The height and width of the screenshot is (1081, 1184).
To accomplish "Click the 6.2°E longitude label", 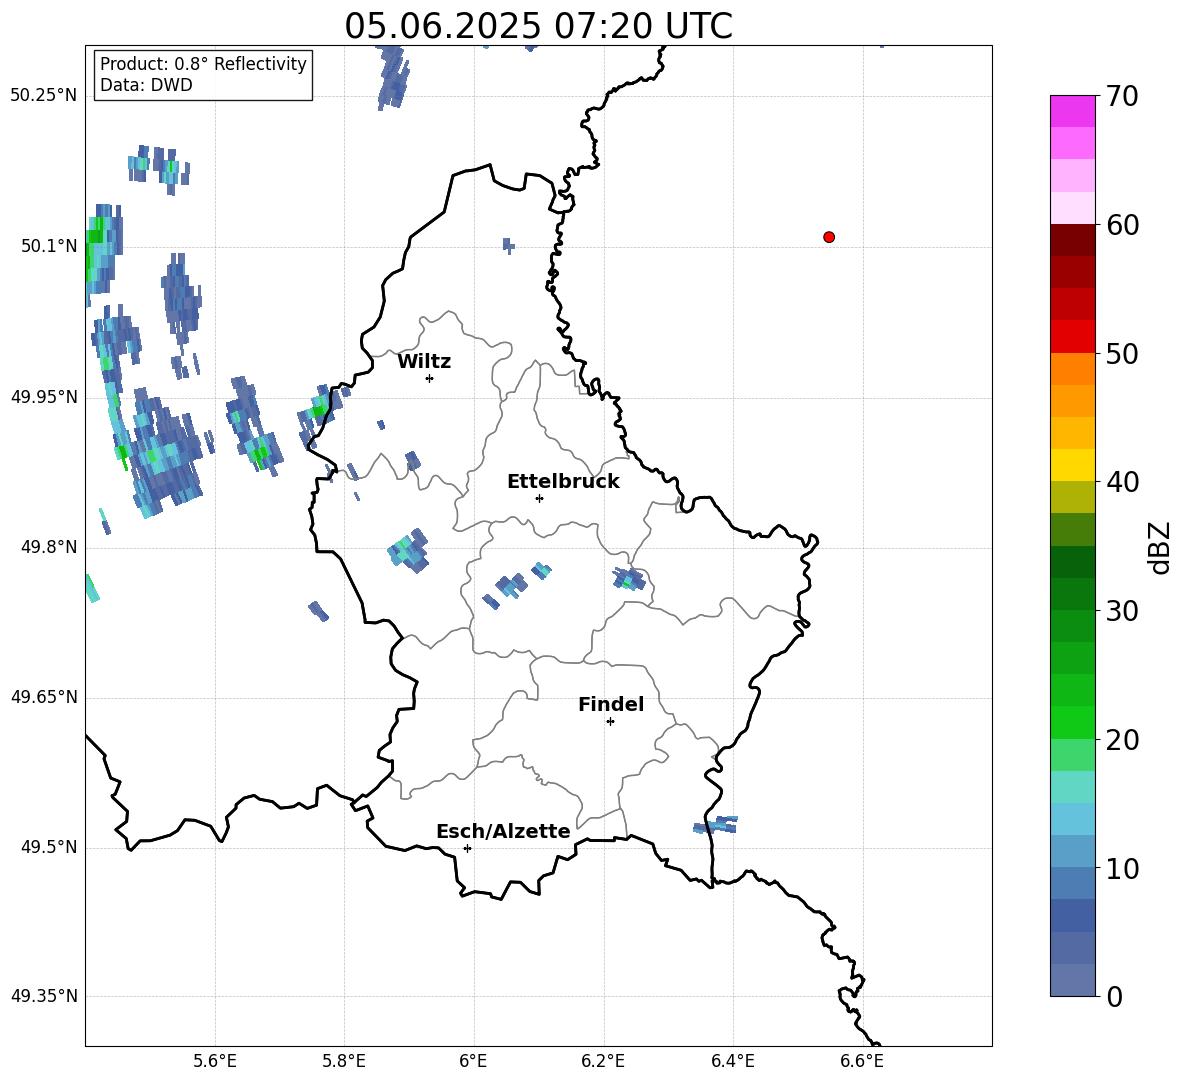I will click(x=603, y=1061).
